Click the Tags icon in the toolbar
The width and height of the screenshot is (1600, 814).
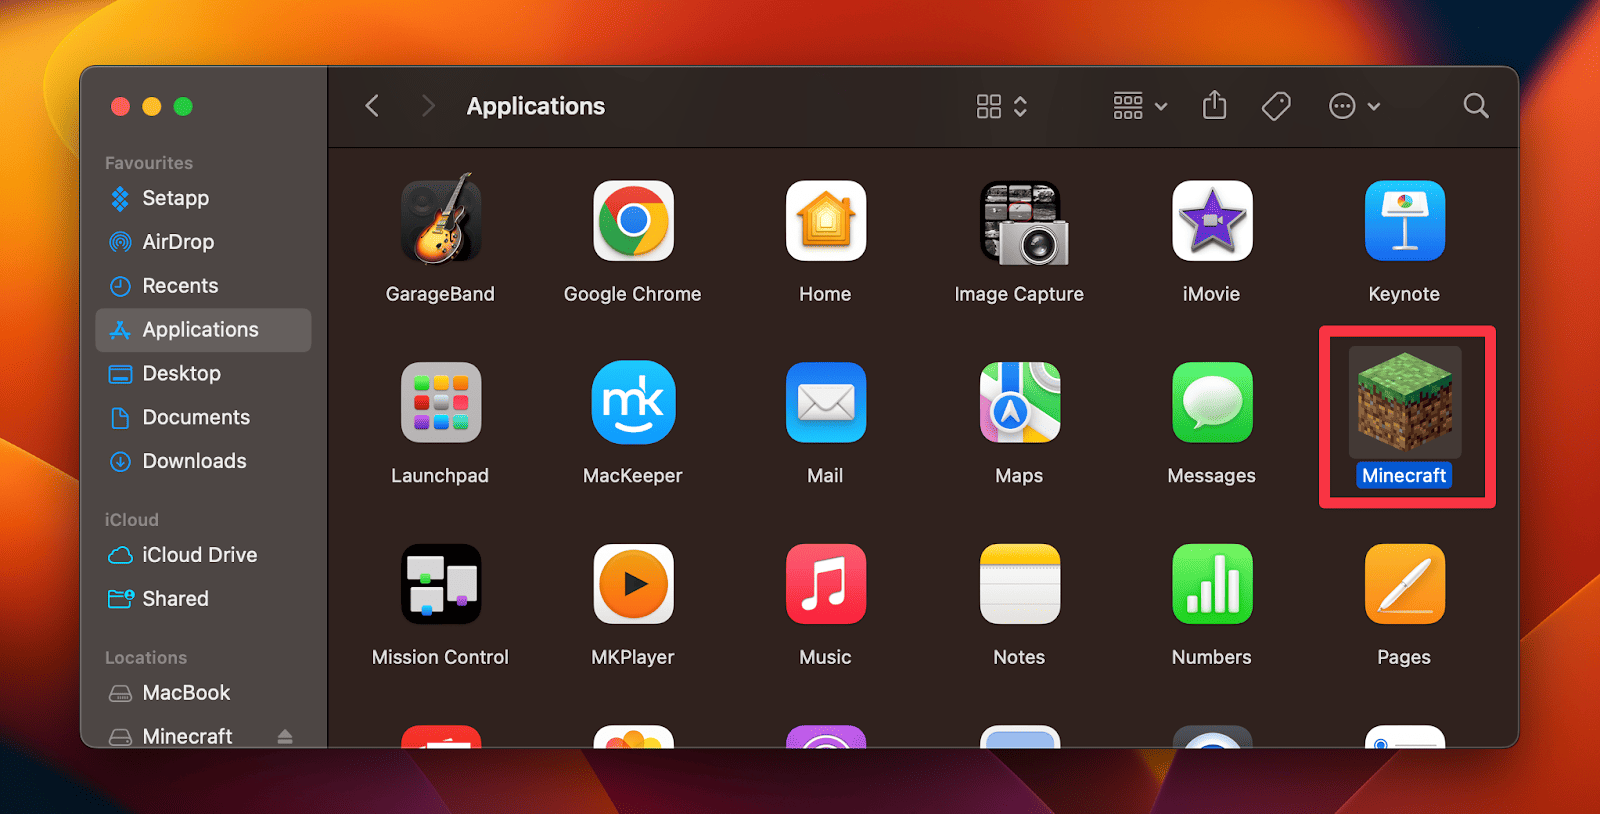(1276, 106)
